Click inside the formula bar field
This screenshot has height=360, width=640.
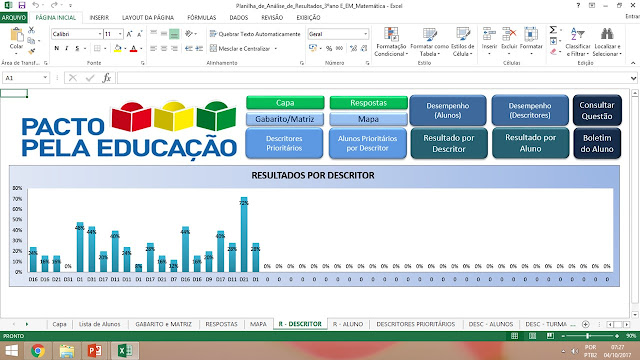tap(374, 78)
